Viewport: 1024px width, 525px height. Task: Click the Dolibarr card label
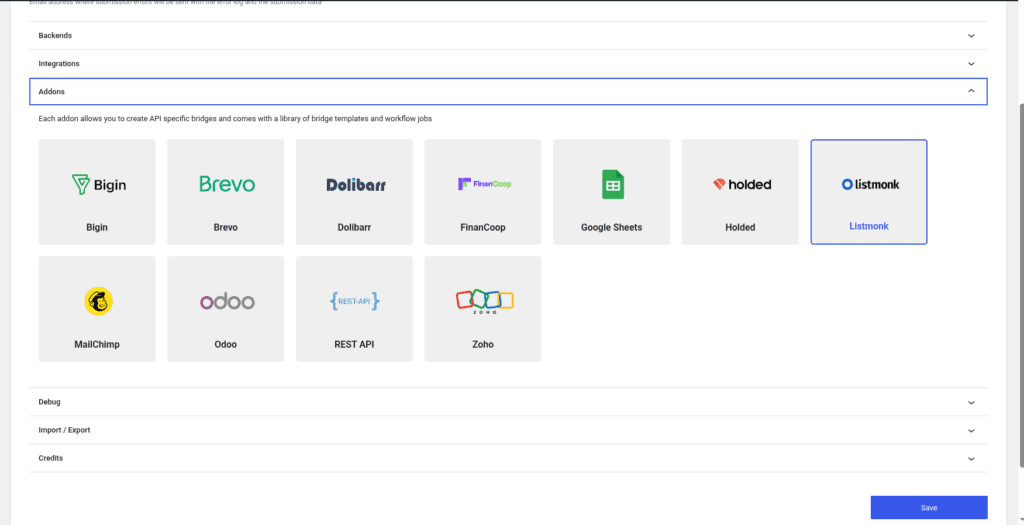355,227
